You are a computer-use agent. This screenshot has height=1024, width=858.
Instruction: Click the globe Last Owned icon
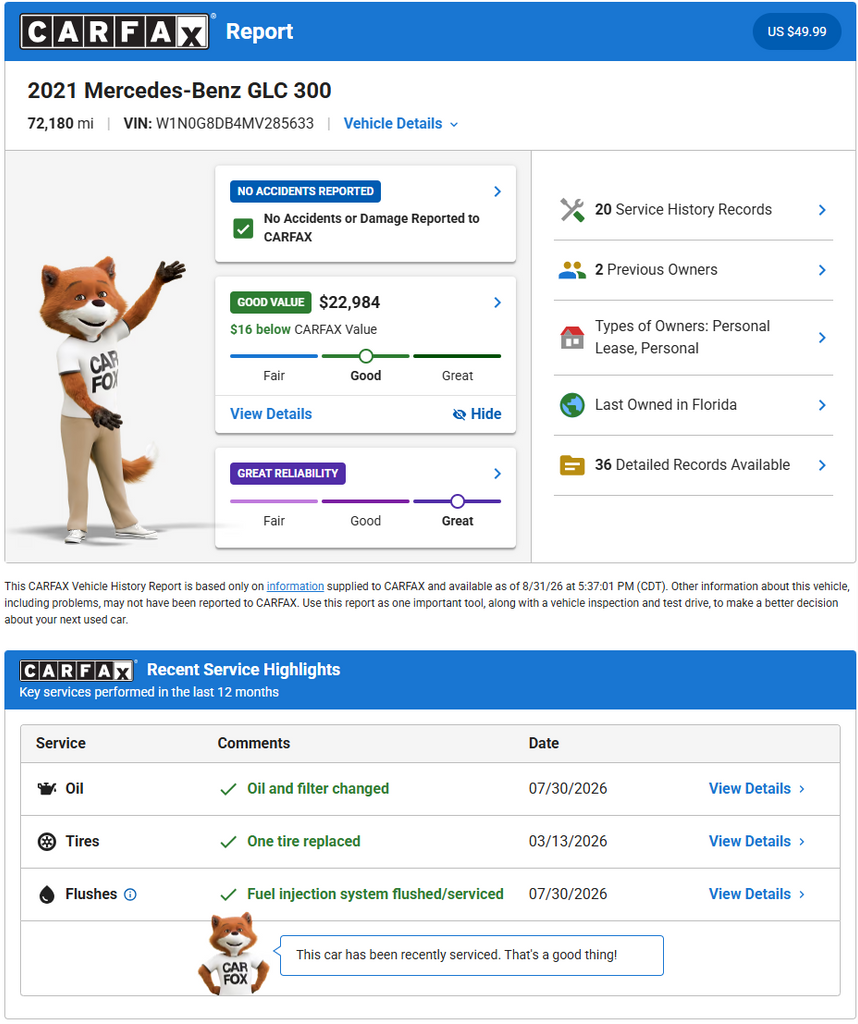coord(572,405)
